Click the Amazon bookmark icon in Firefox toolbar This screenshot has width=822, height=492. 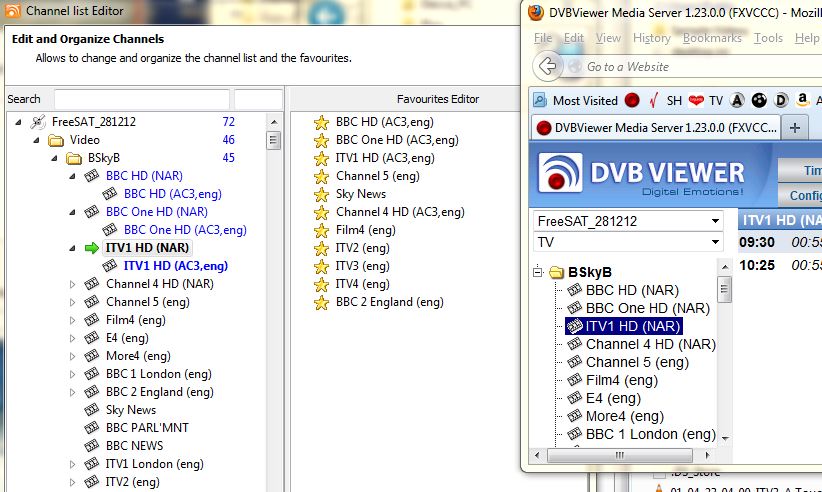802,100
